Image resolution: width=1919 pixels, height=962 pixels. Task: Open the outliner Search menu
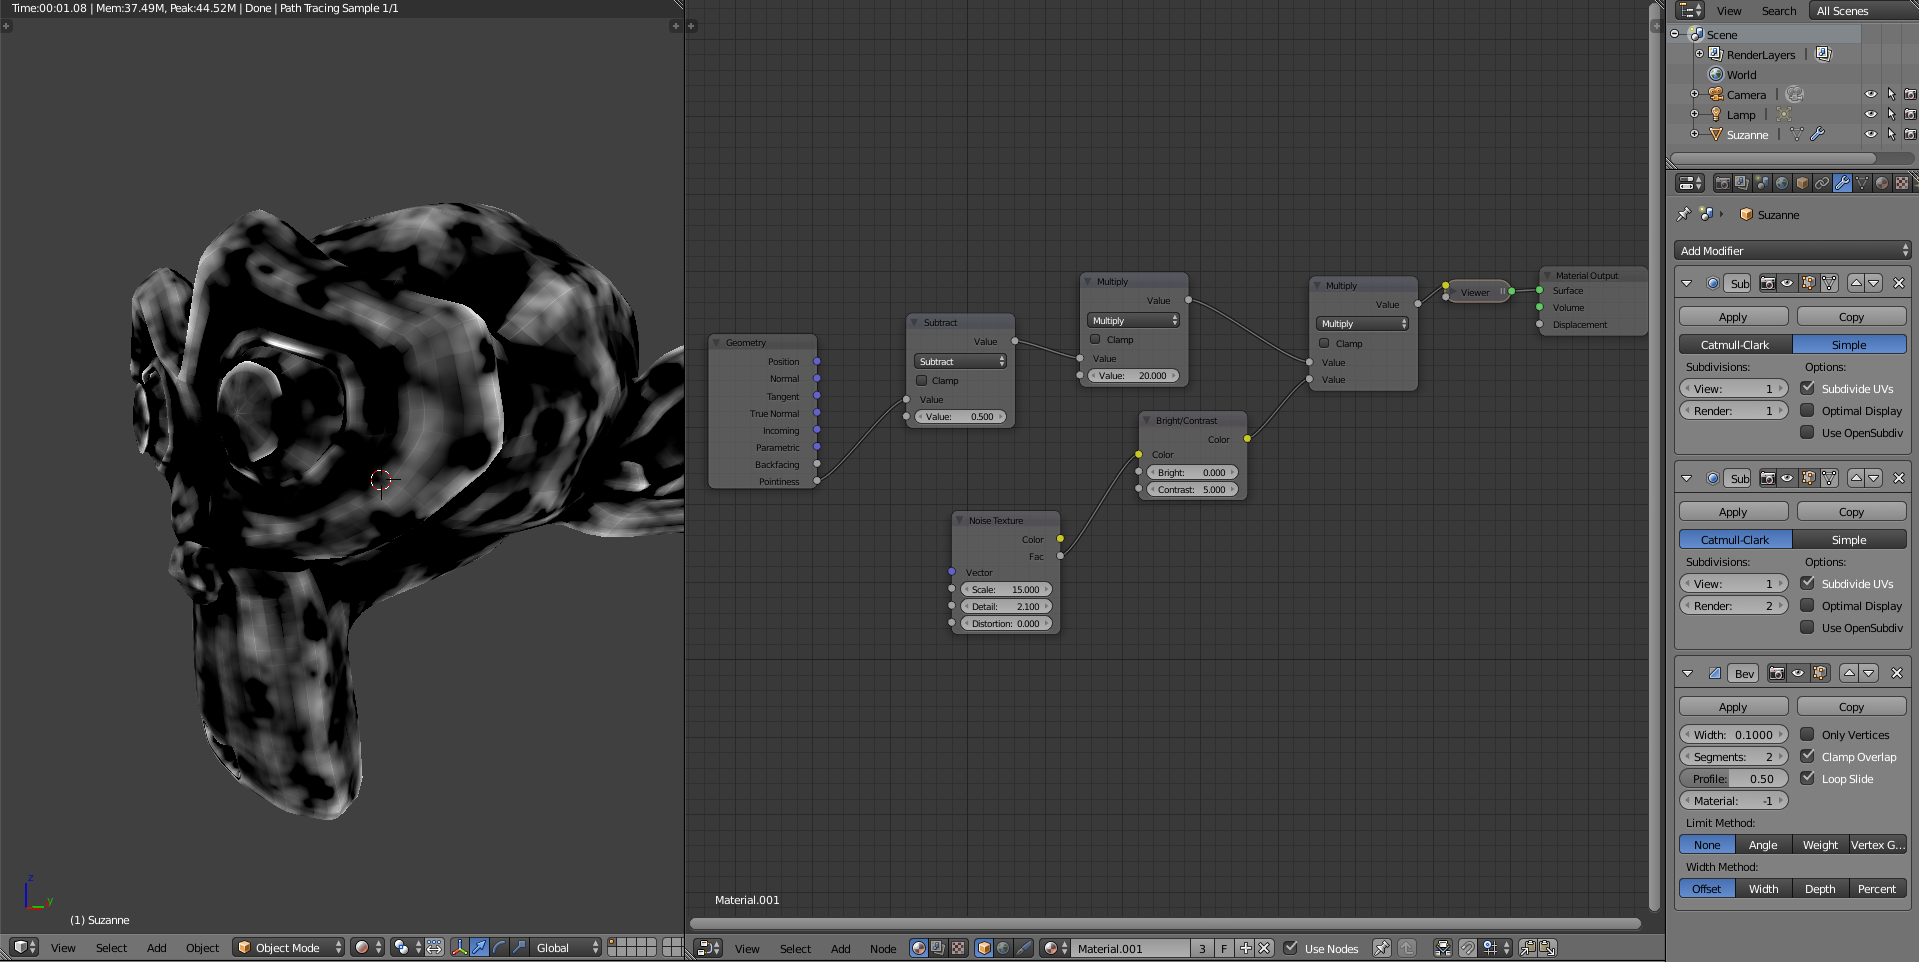[x=1779, y=11]
